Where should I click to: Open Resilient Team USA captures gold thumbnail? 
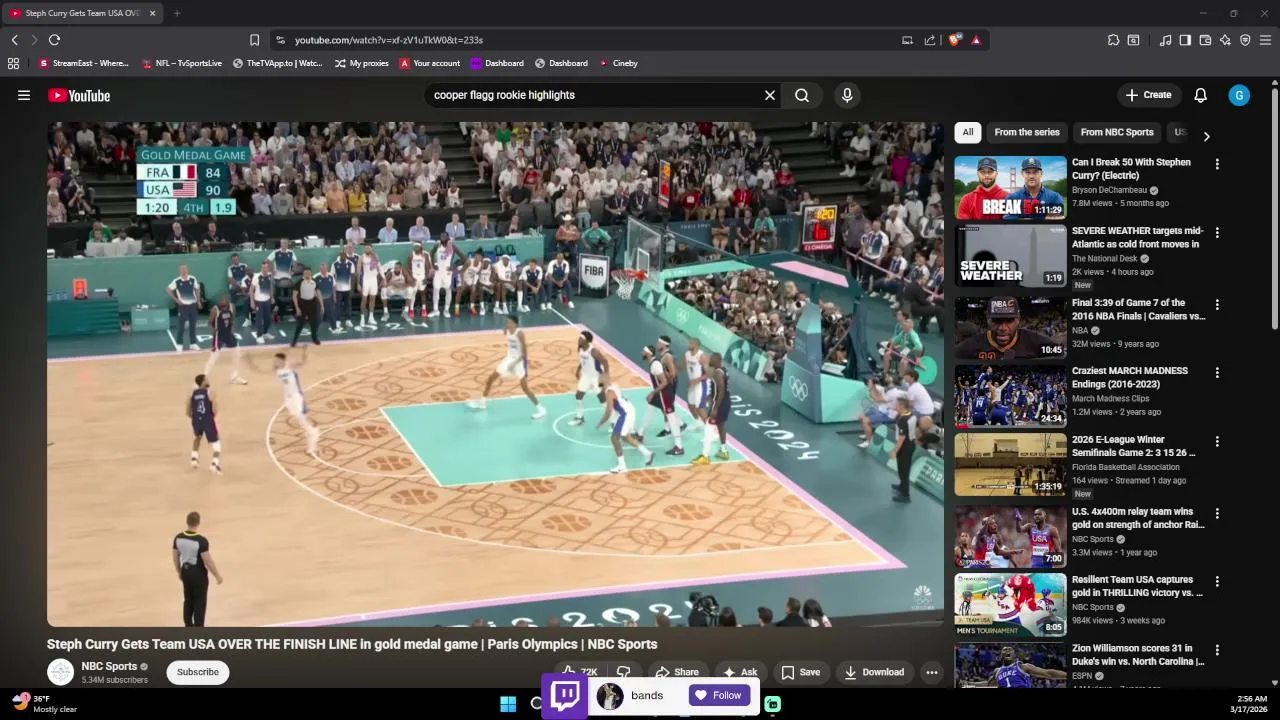pos(1010,605)
